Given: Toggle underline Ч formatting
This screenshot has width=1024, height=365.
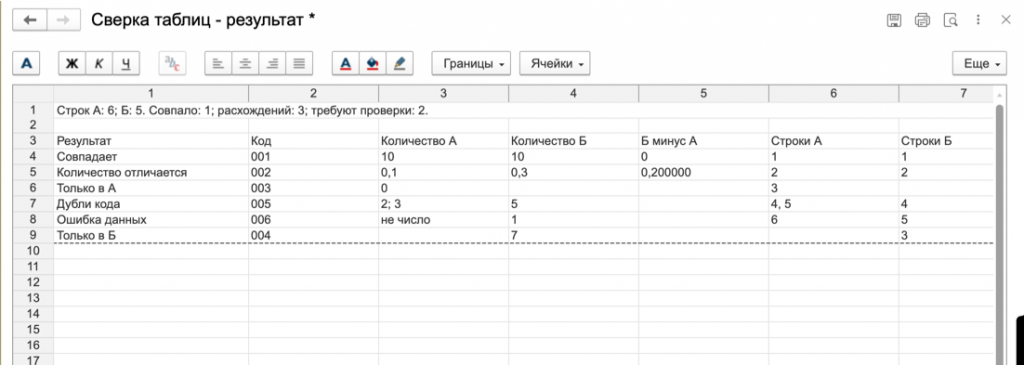Looking at the screenshot, I should [x=126, y=63].
